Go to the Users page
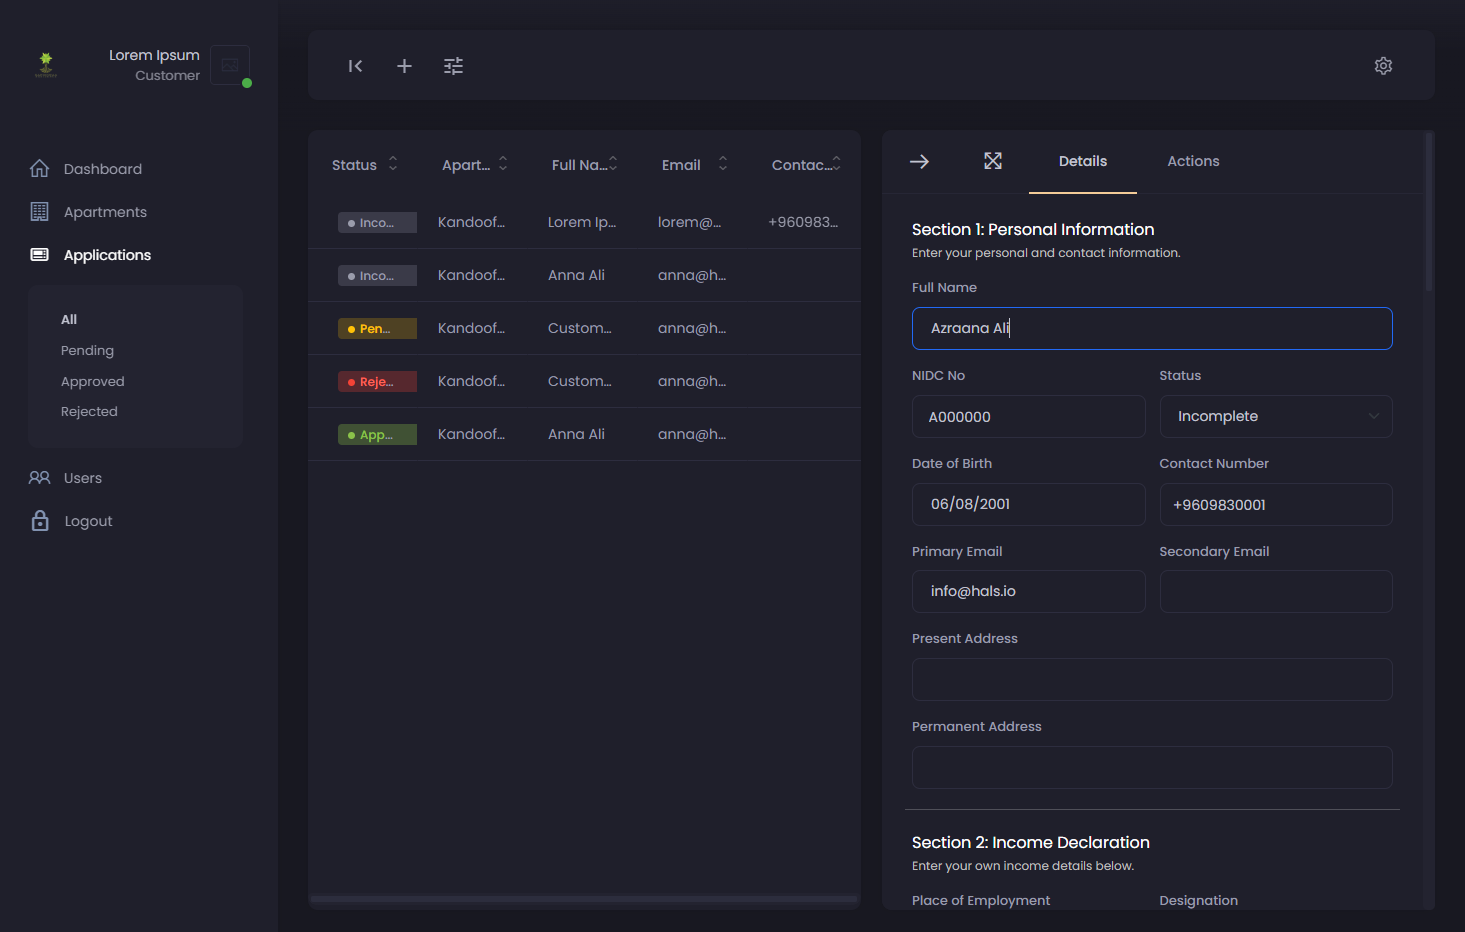 [x=83, y=478]
